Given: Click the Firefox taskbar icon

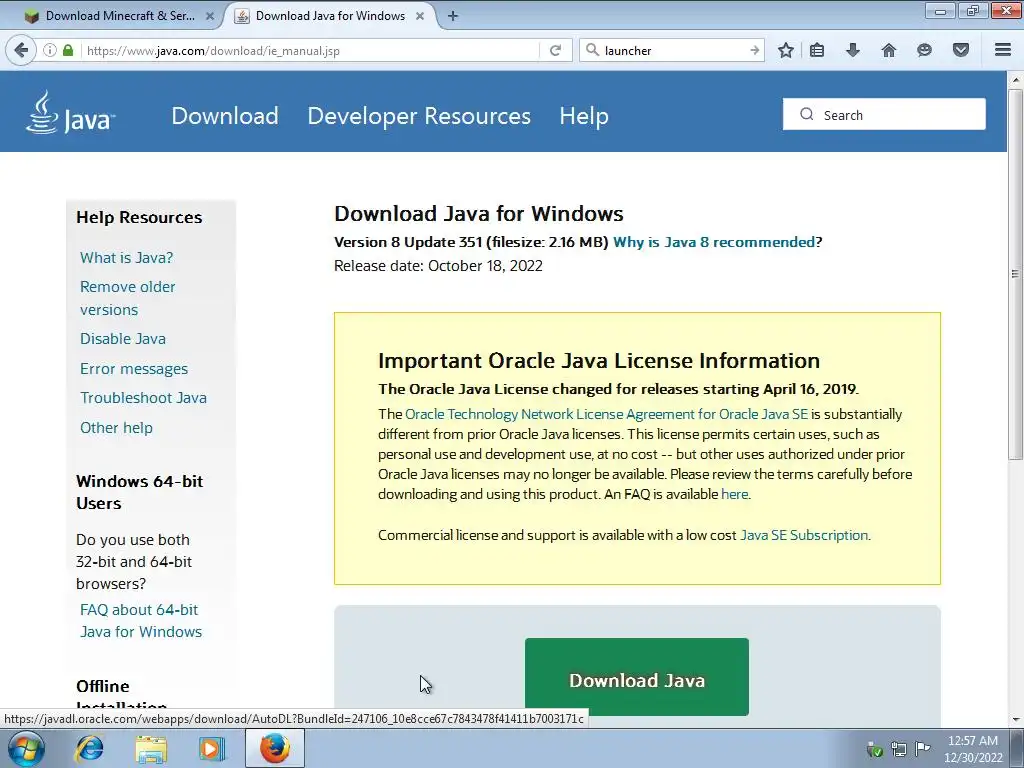Looking at the screenshot, I should (x=275, y=748).
